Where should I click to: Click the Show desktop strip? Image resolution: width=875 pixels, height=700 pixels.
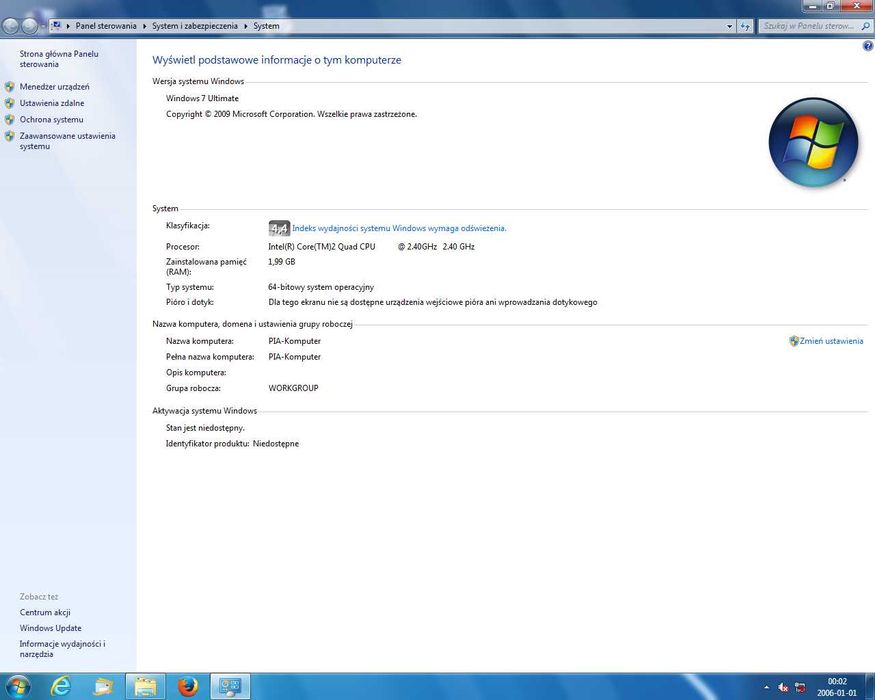871,687
